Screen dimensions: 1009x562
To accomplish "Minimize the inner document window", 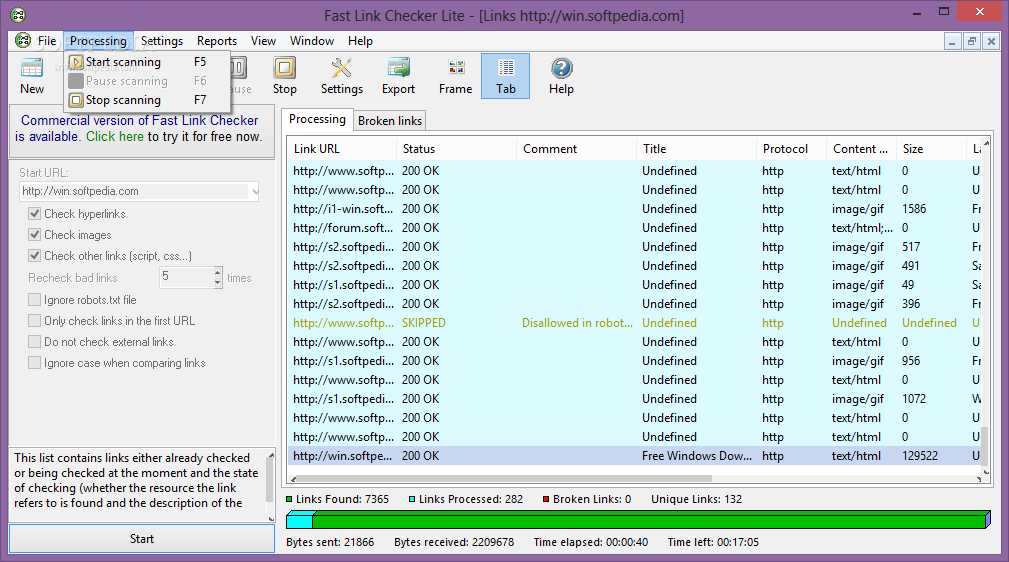I will click(x=952, y=41).
